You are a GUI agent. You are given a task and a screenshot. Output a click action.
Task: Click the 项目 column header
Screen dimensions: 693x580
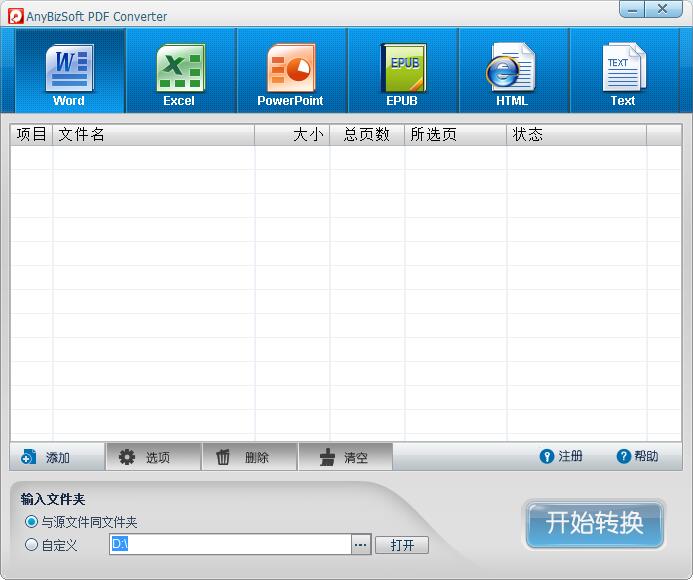point(31,134)
